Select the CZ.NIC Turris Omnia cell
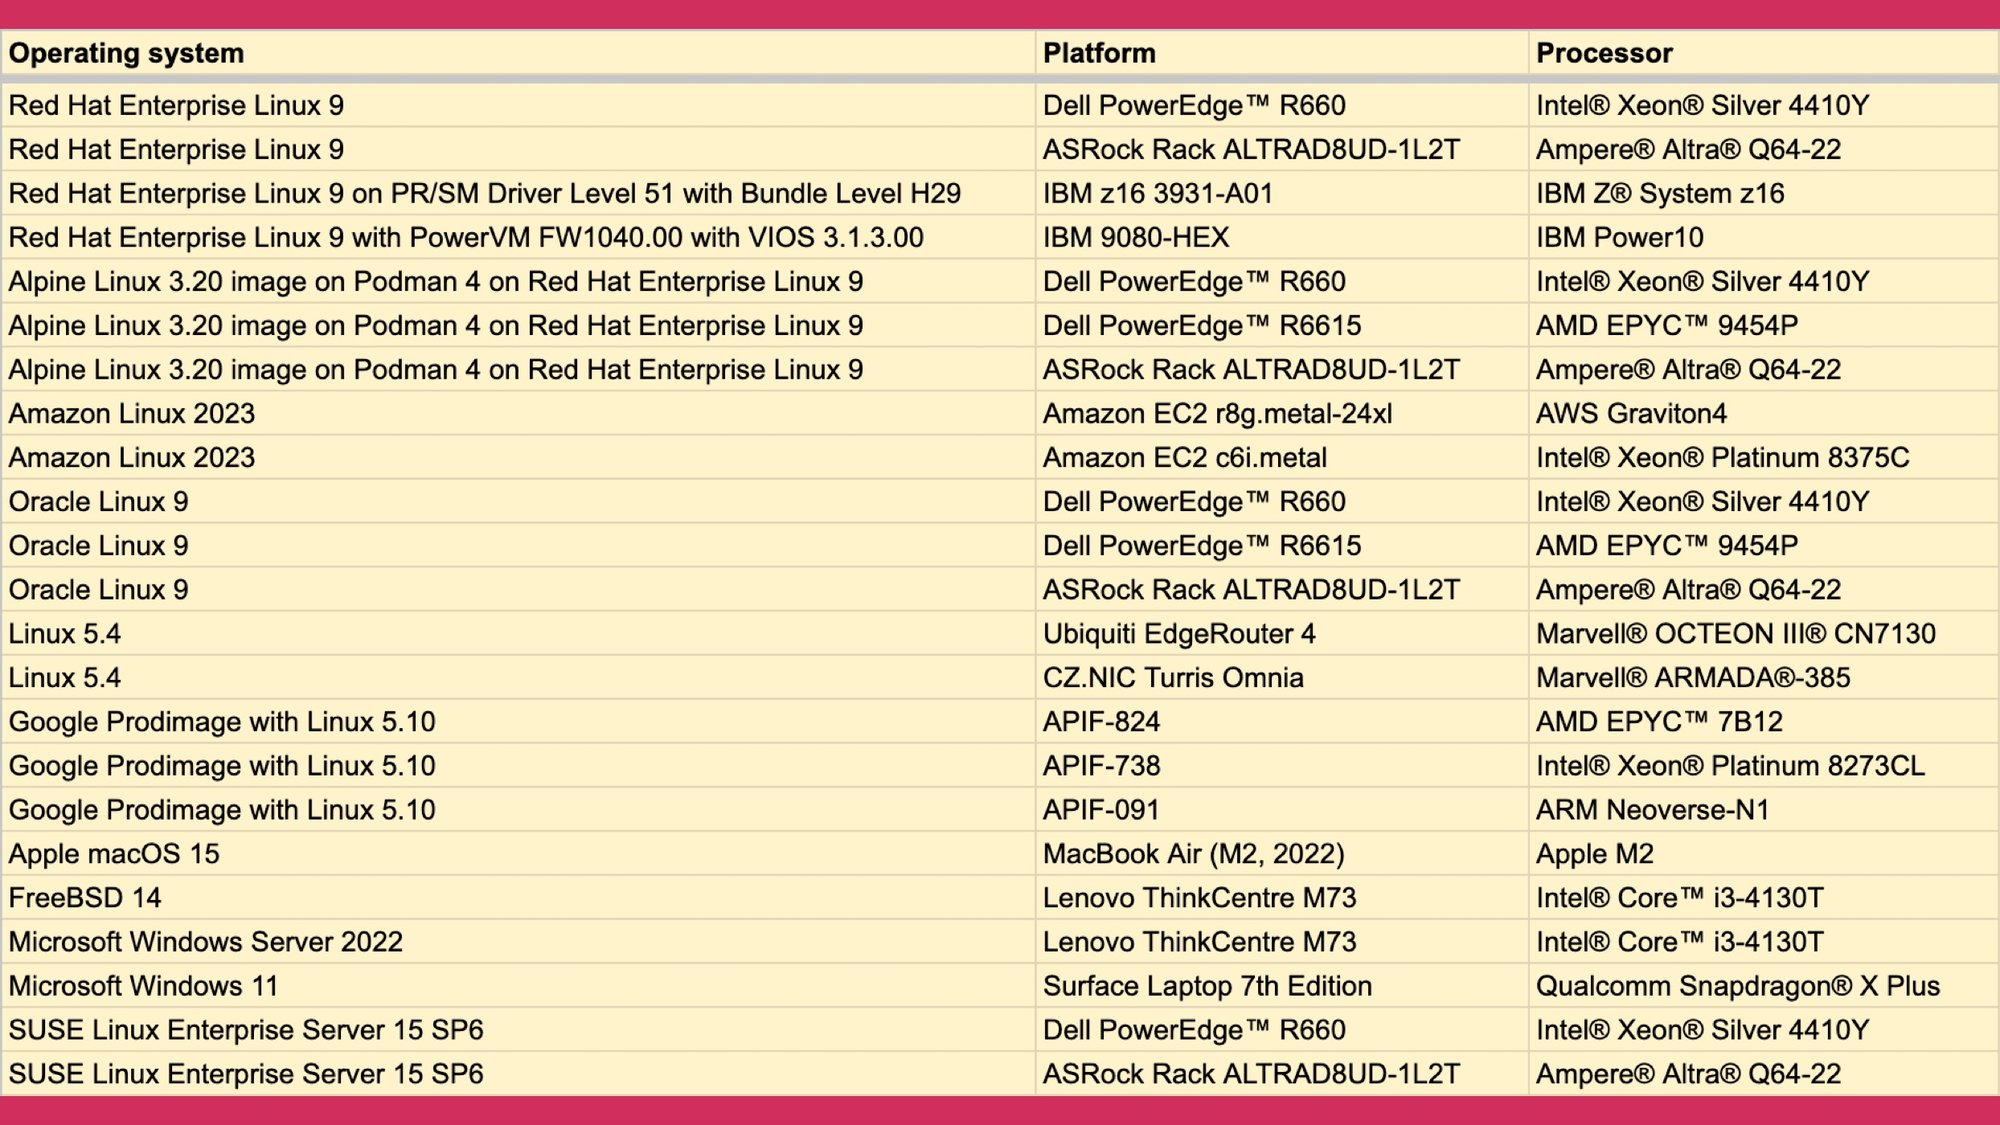 tap(1173, 677)
